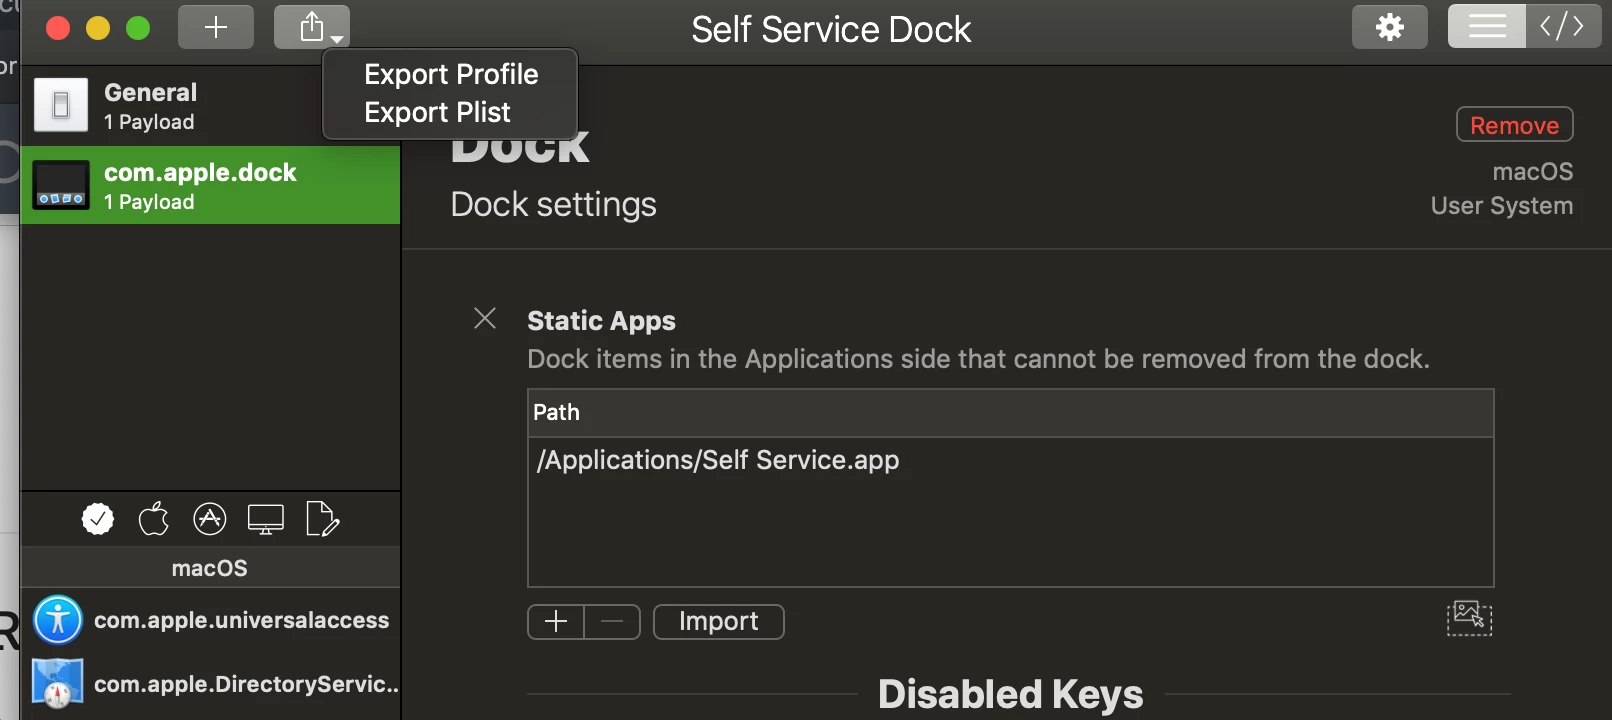Show Apple payloads via the apple icon
The width and height of the screenshot is (1612, 720).
[x=153, y=519]
